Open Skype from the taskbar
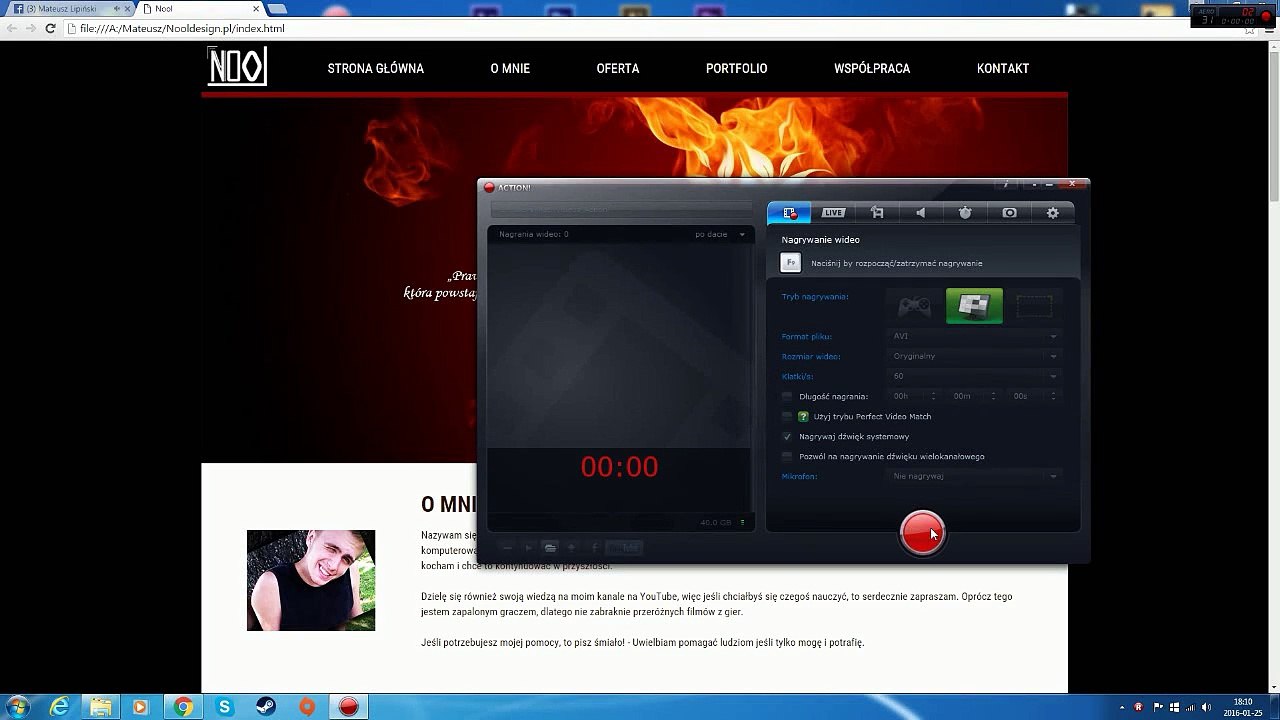 click(x=224, y=707)
